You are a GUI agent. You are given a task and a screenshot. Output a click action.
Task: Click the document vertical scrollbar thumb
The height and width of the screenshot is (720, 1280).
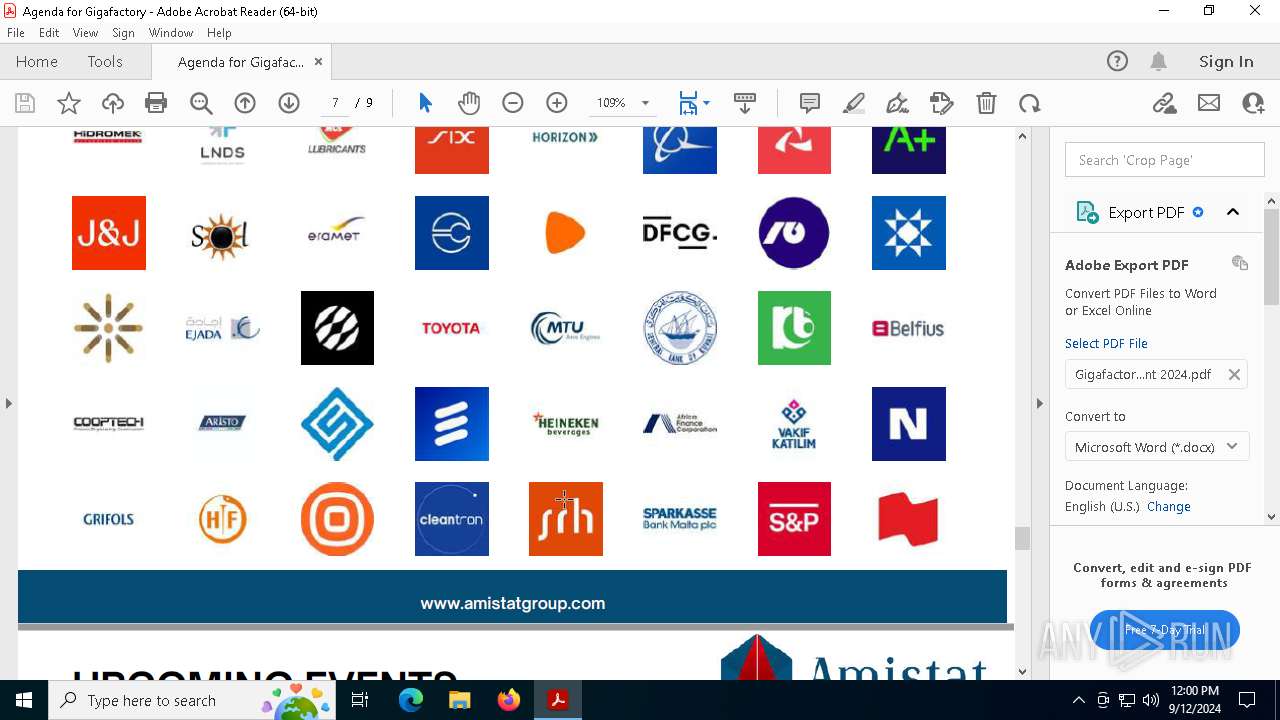click(1022, 538)
